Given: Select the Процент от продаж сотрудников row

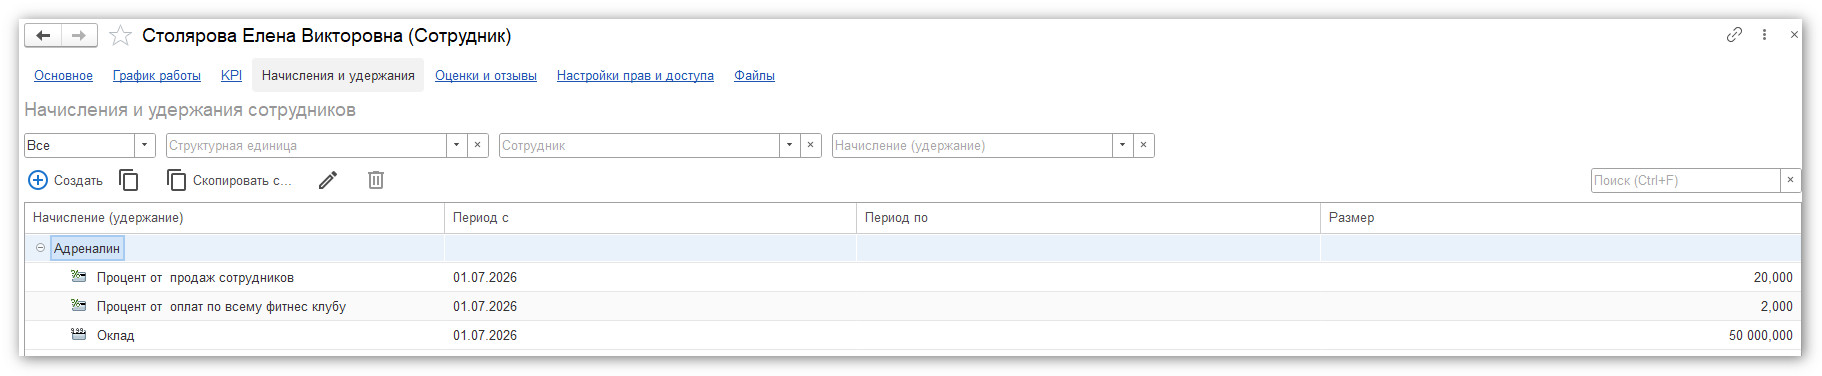Looking at the screenshot, I should (912, 278).
